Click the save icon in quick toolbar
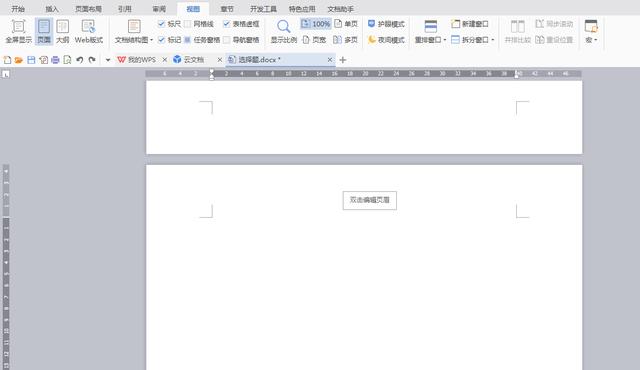Image resolution: width=640 pixels, height=370 pixels. 31,60
